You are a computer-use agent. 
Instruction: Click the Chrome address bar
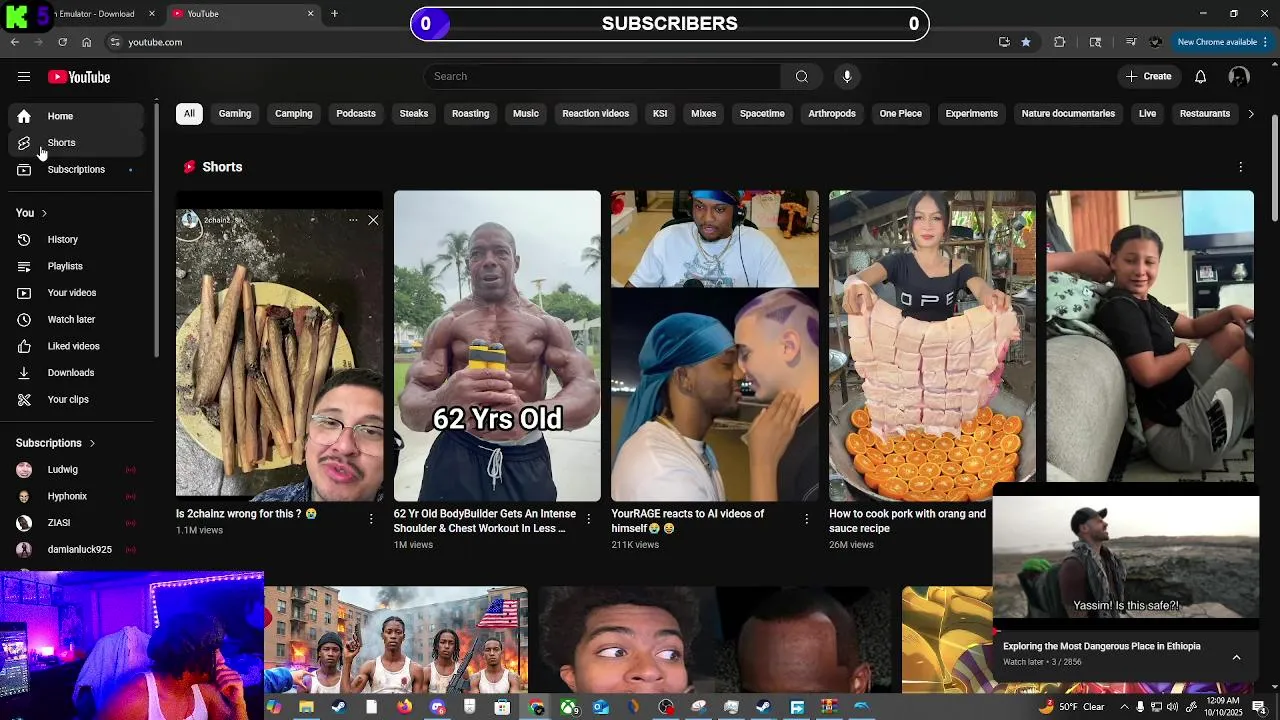click(x=550, y=42)
